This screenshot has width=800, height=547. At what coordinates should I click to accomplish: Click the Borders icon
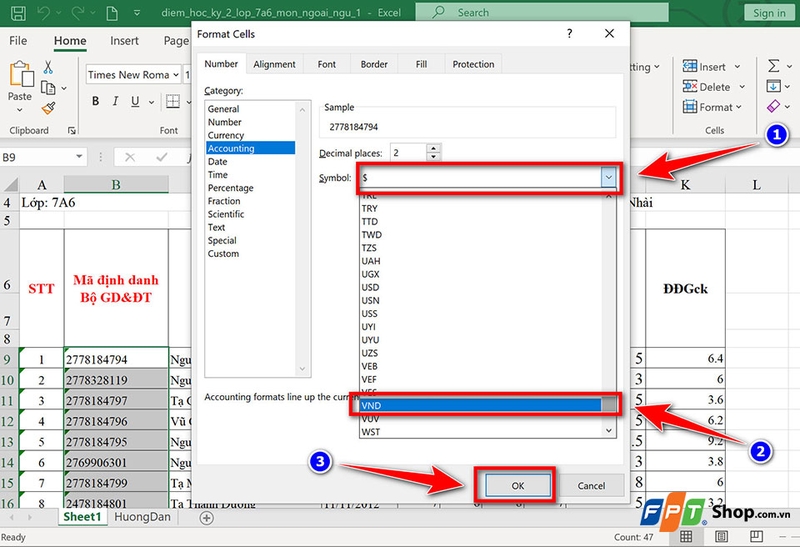point(173,101)
